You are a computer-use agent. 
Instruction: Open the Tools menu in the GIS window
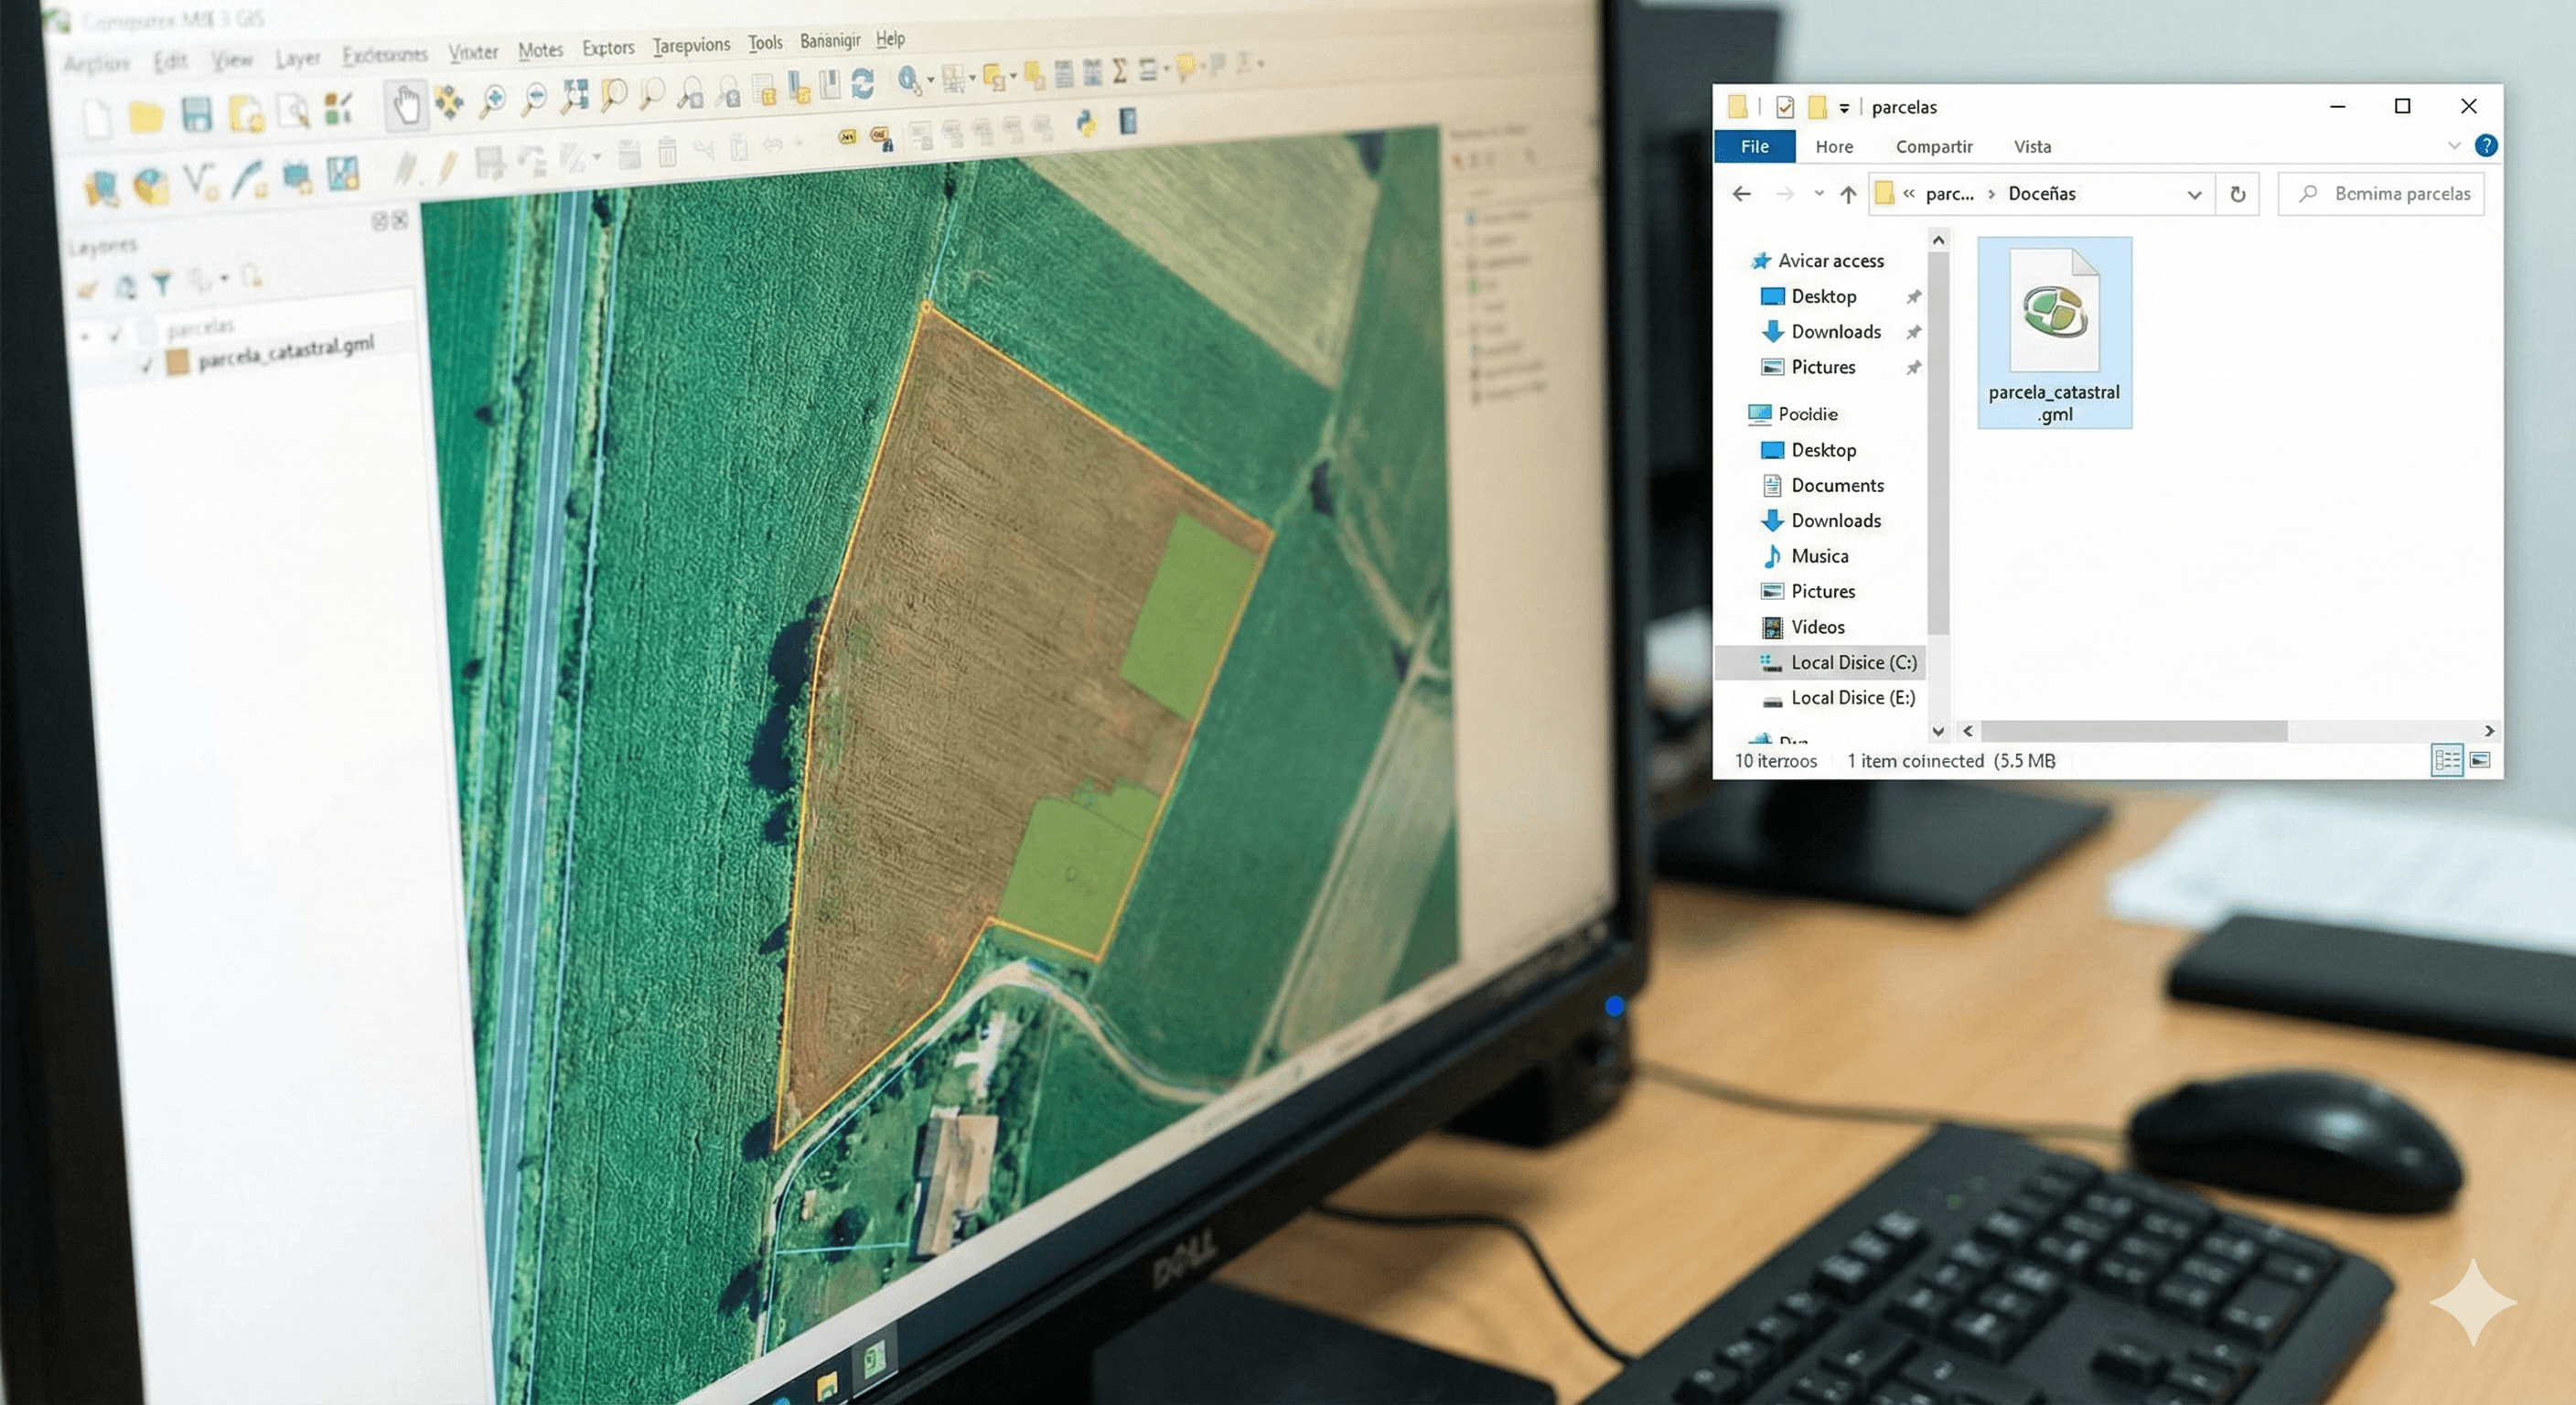(765, 42)
